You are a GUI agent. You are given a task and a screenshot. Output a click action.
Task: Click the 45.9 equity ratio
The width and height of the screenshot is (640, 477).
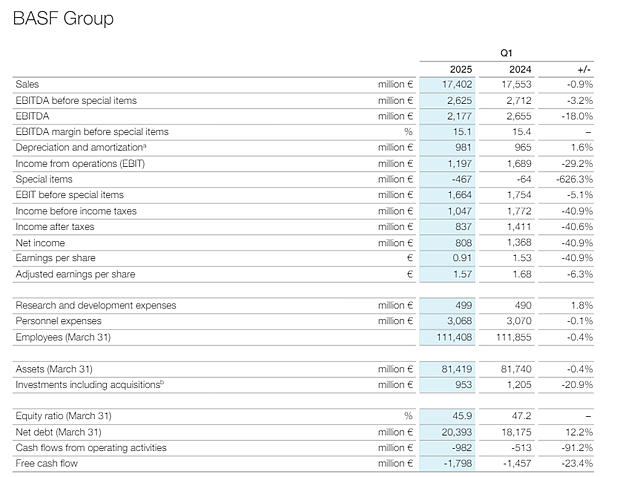[462, 416]
